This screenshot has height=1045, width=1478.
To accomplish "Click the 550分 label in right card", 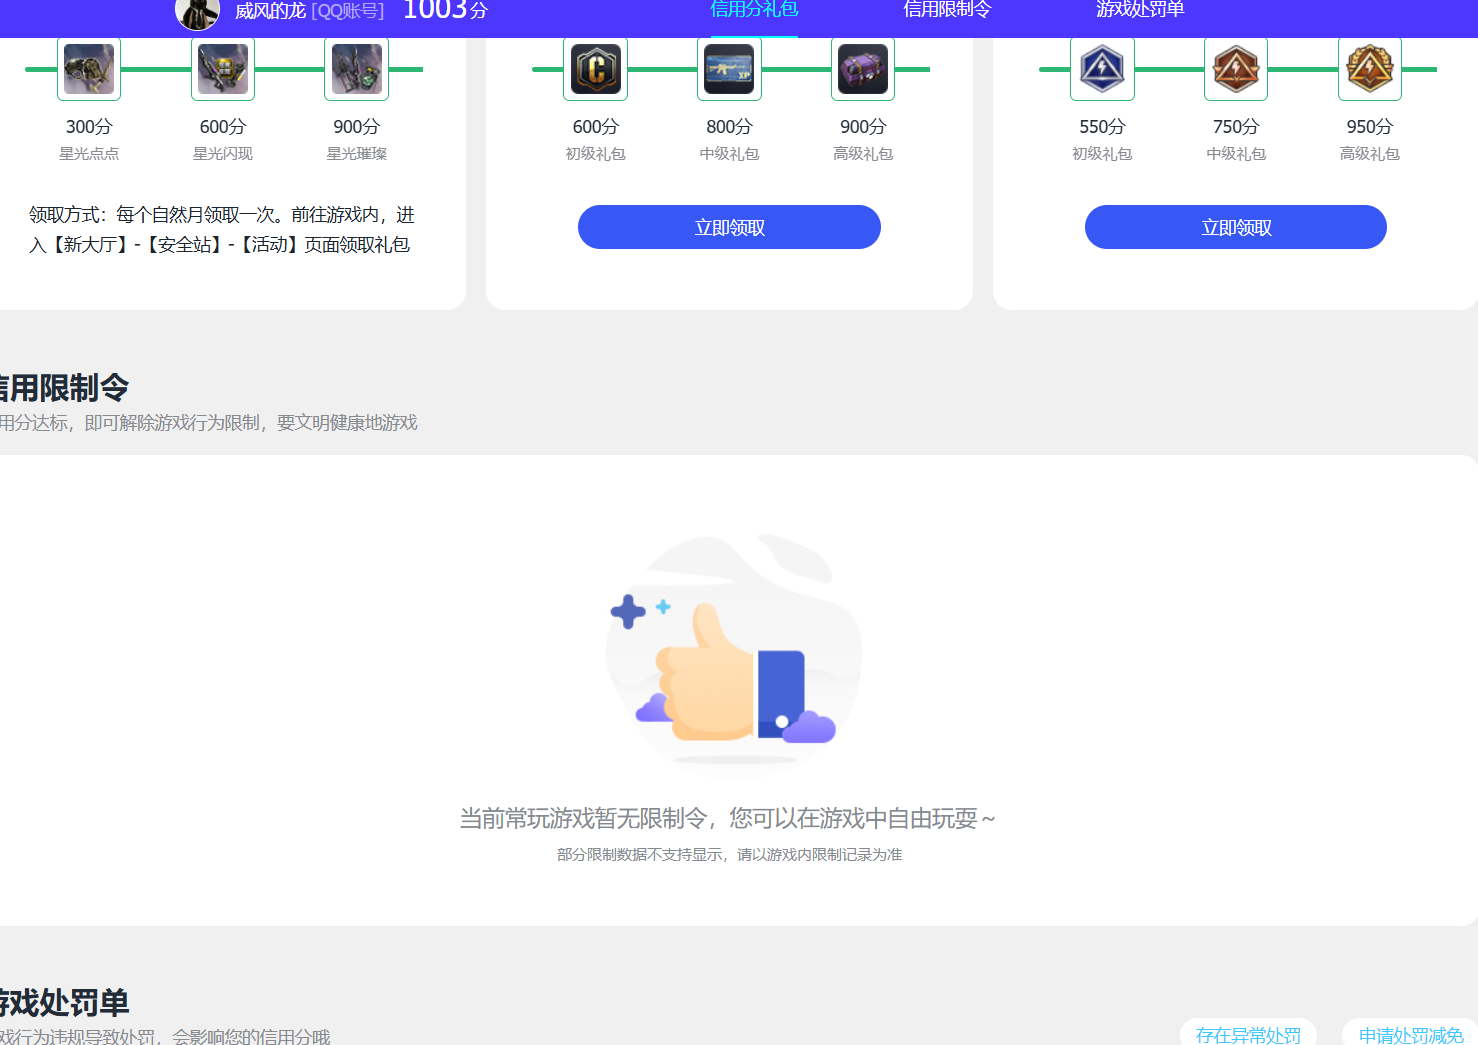I will pyautogui.click(x=1102, y=127).
